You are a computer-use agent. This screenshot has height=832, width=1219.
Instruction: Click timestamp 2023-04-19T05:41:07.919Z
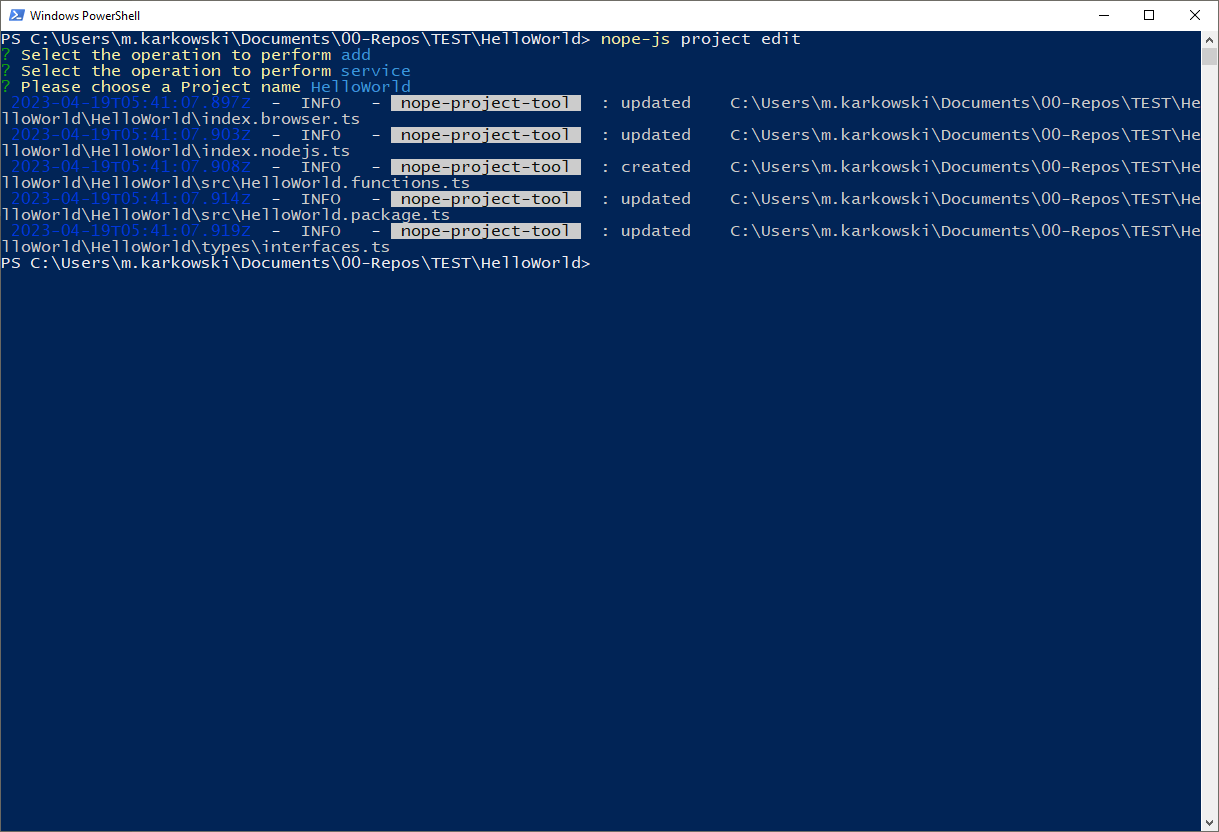[x=131, y=231]
